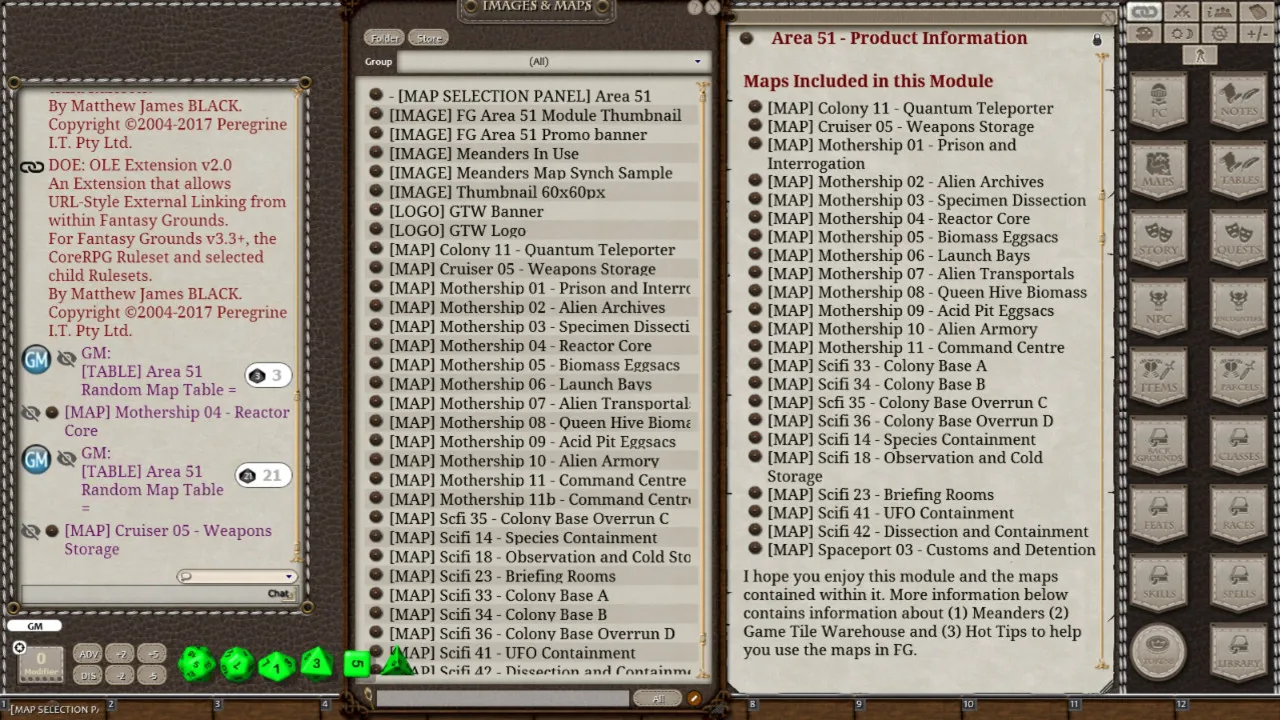The image size is (1280, 720).
Task: Open the Feats sidebar button
Action: tap(1159, 514)
